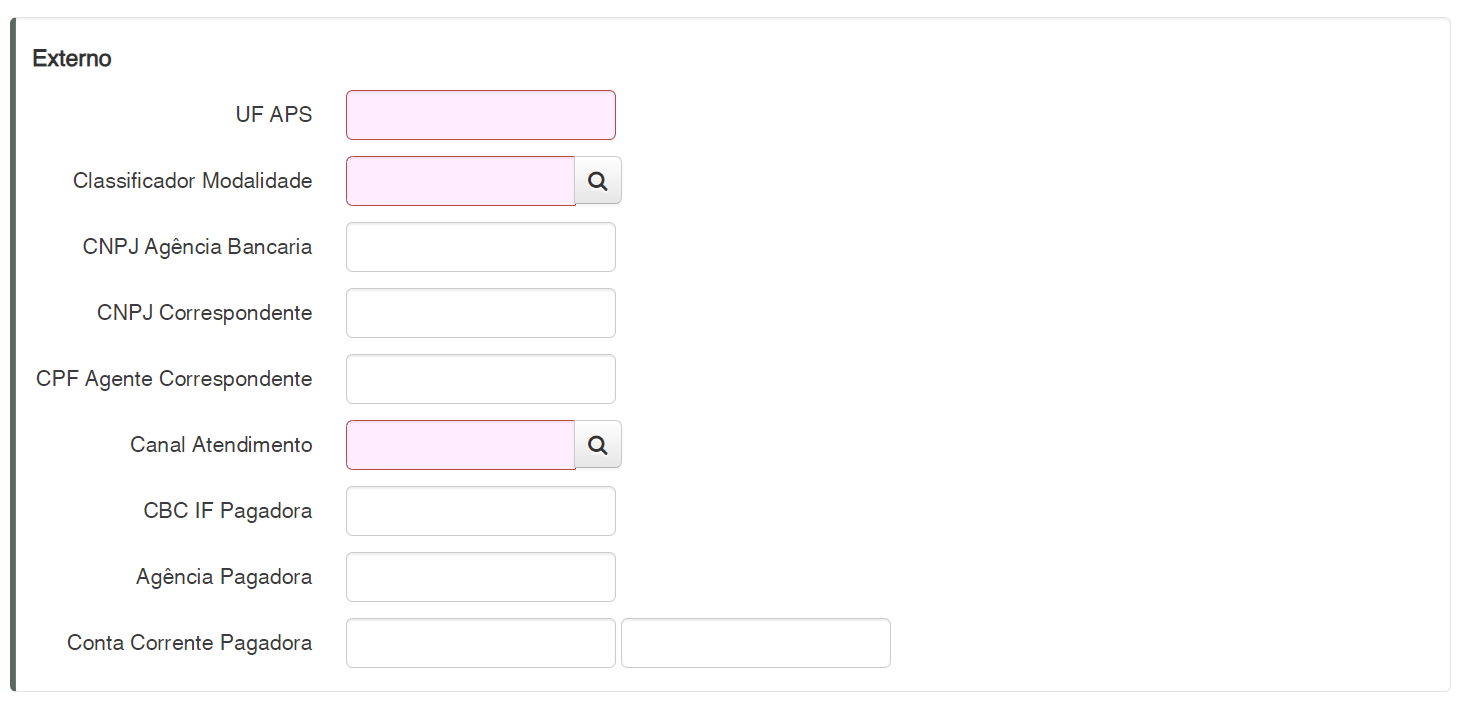1483x706 pixels.
Task: Click the Classificador Modalidade search magnifier icon
Action: pos(598,181)
